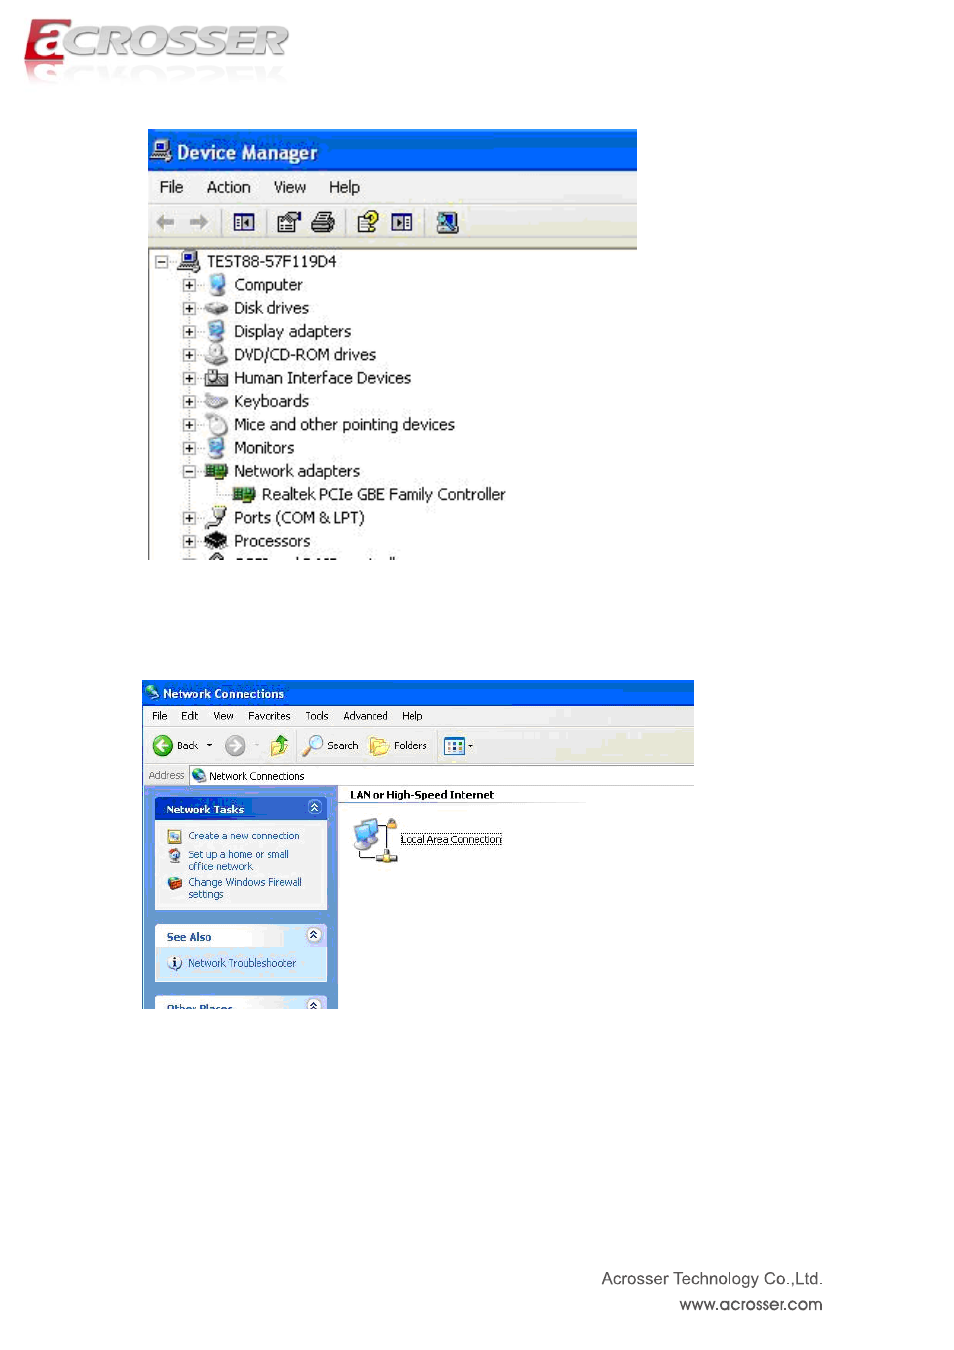Expand the Display adapters node

[x=189, y=331]
